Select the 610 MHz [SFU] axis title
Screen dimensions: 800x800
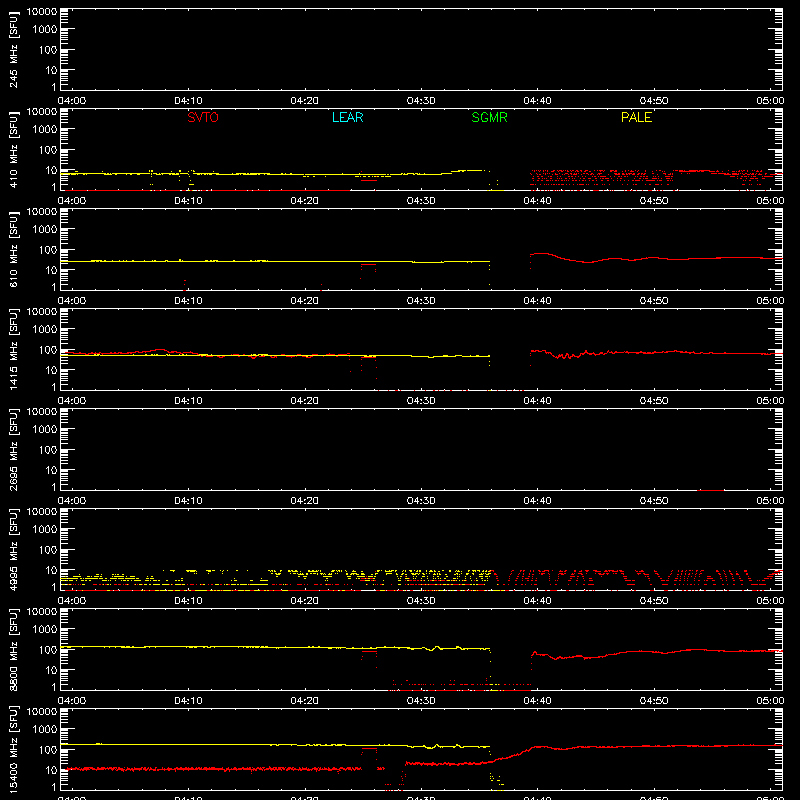13,249
